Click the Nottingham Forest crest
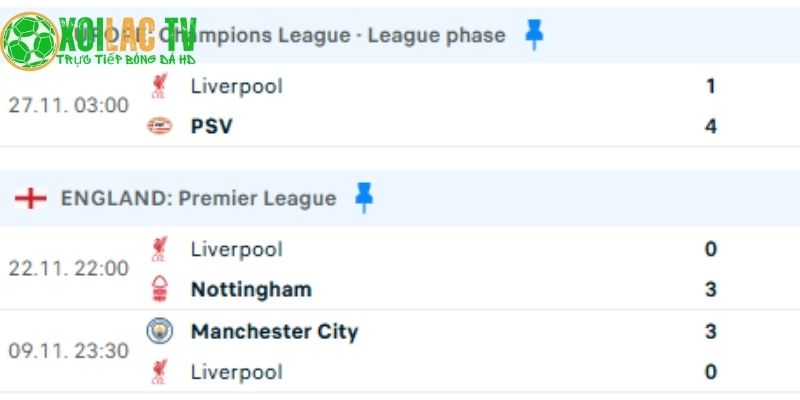The width and height of the screenshot is (800, 400). pos(159,289)
